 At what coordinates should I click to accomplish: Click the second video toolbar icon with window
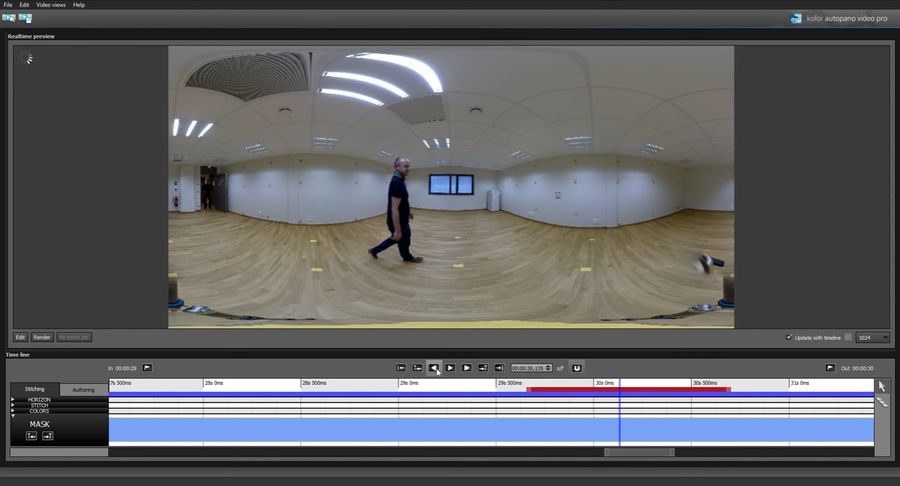25,18
